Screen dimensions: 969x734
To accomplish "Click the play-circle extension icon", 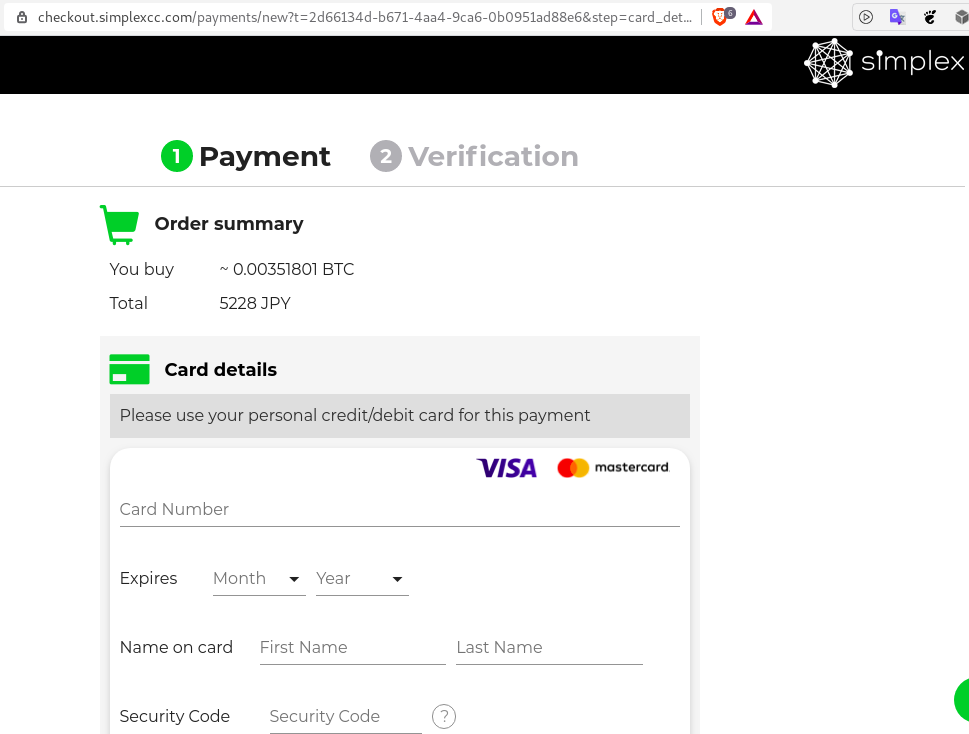I will click(866, 17).
